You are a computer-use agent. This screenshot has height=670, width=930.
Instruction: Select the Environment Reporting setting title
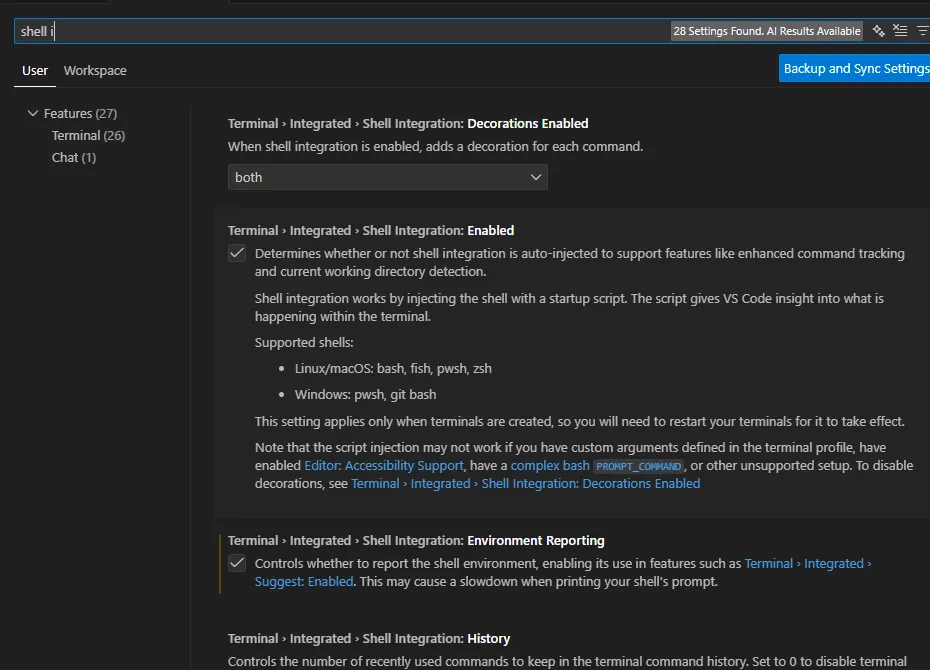coord(416,541)
